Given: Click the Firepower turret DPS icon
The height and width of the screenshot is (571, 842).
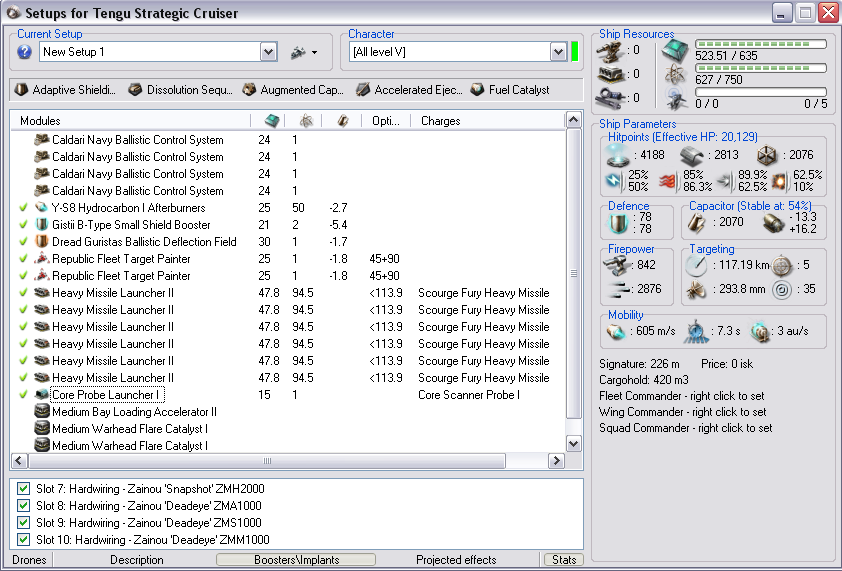Looking at the screenshot, I should pyautogui.click(x=615, y=265).
